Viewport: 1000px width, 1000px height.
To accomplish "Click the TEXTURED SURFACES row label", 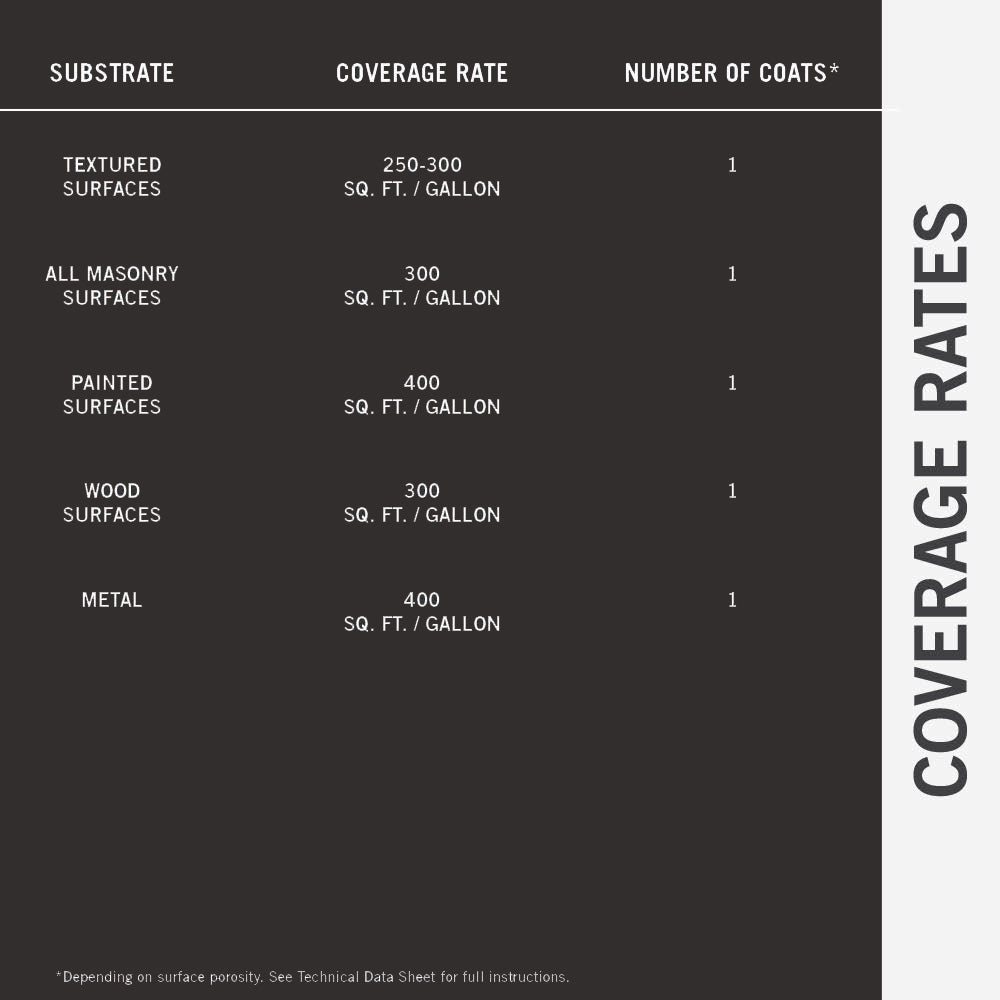I will click(112, 177).
